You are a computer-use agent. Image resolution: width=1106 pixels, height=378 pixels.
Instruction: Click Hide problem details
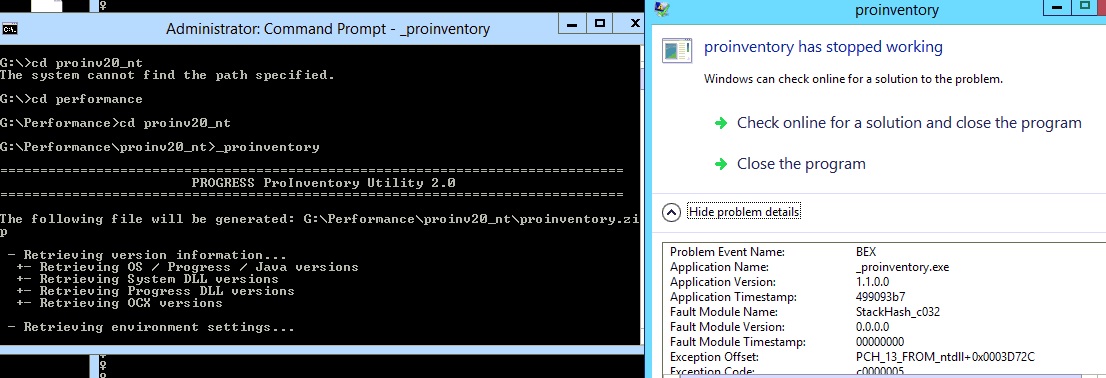pos(744,212)
